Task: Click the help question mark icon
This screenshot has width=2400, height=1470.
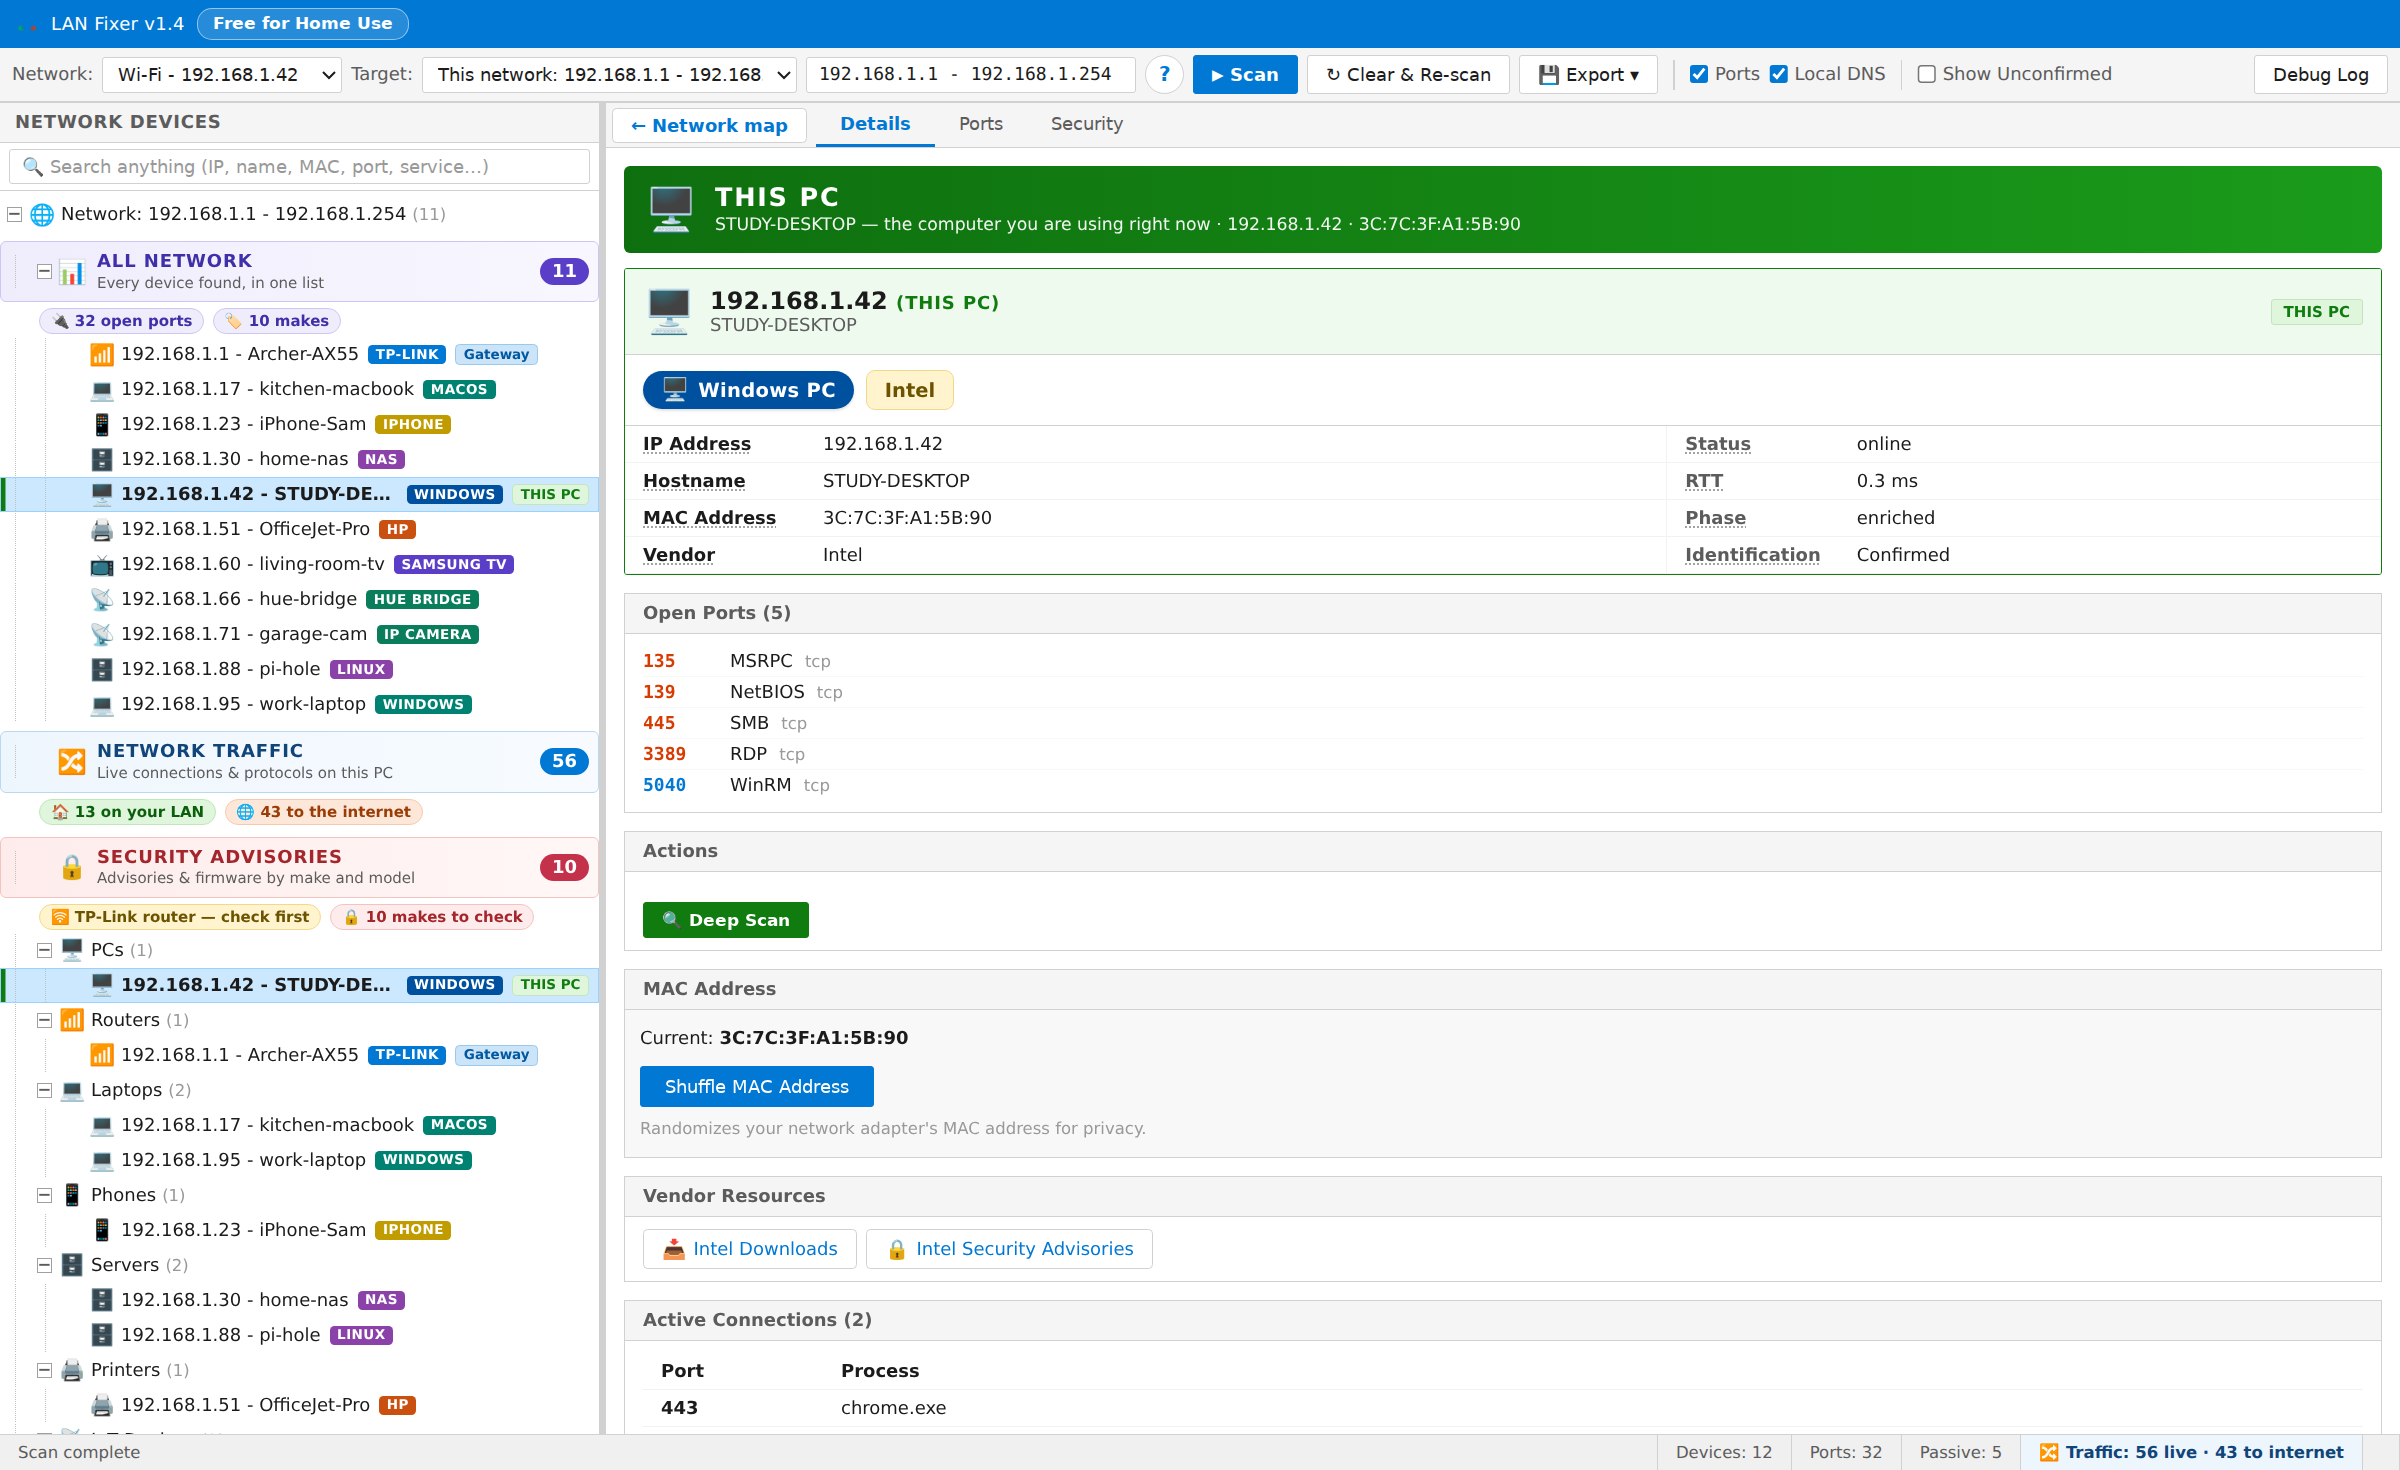Action: pyautogui.click(x=1164, y=75)
